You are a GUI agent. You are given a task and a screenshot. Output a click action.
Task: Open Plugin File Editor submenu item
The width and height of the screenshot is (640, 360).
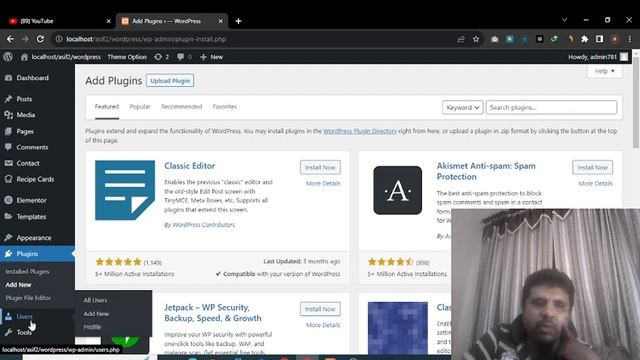pyautogui.click(x=28, y=298)
